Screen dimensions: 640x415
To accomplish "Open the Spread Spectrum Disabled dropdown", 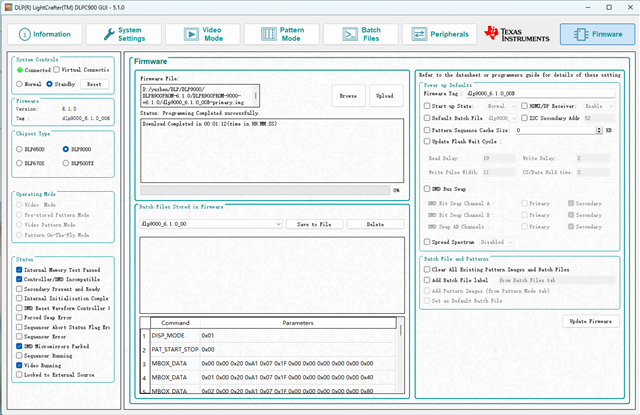I will pyautogui.click(x=496, y=242).
